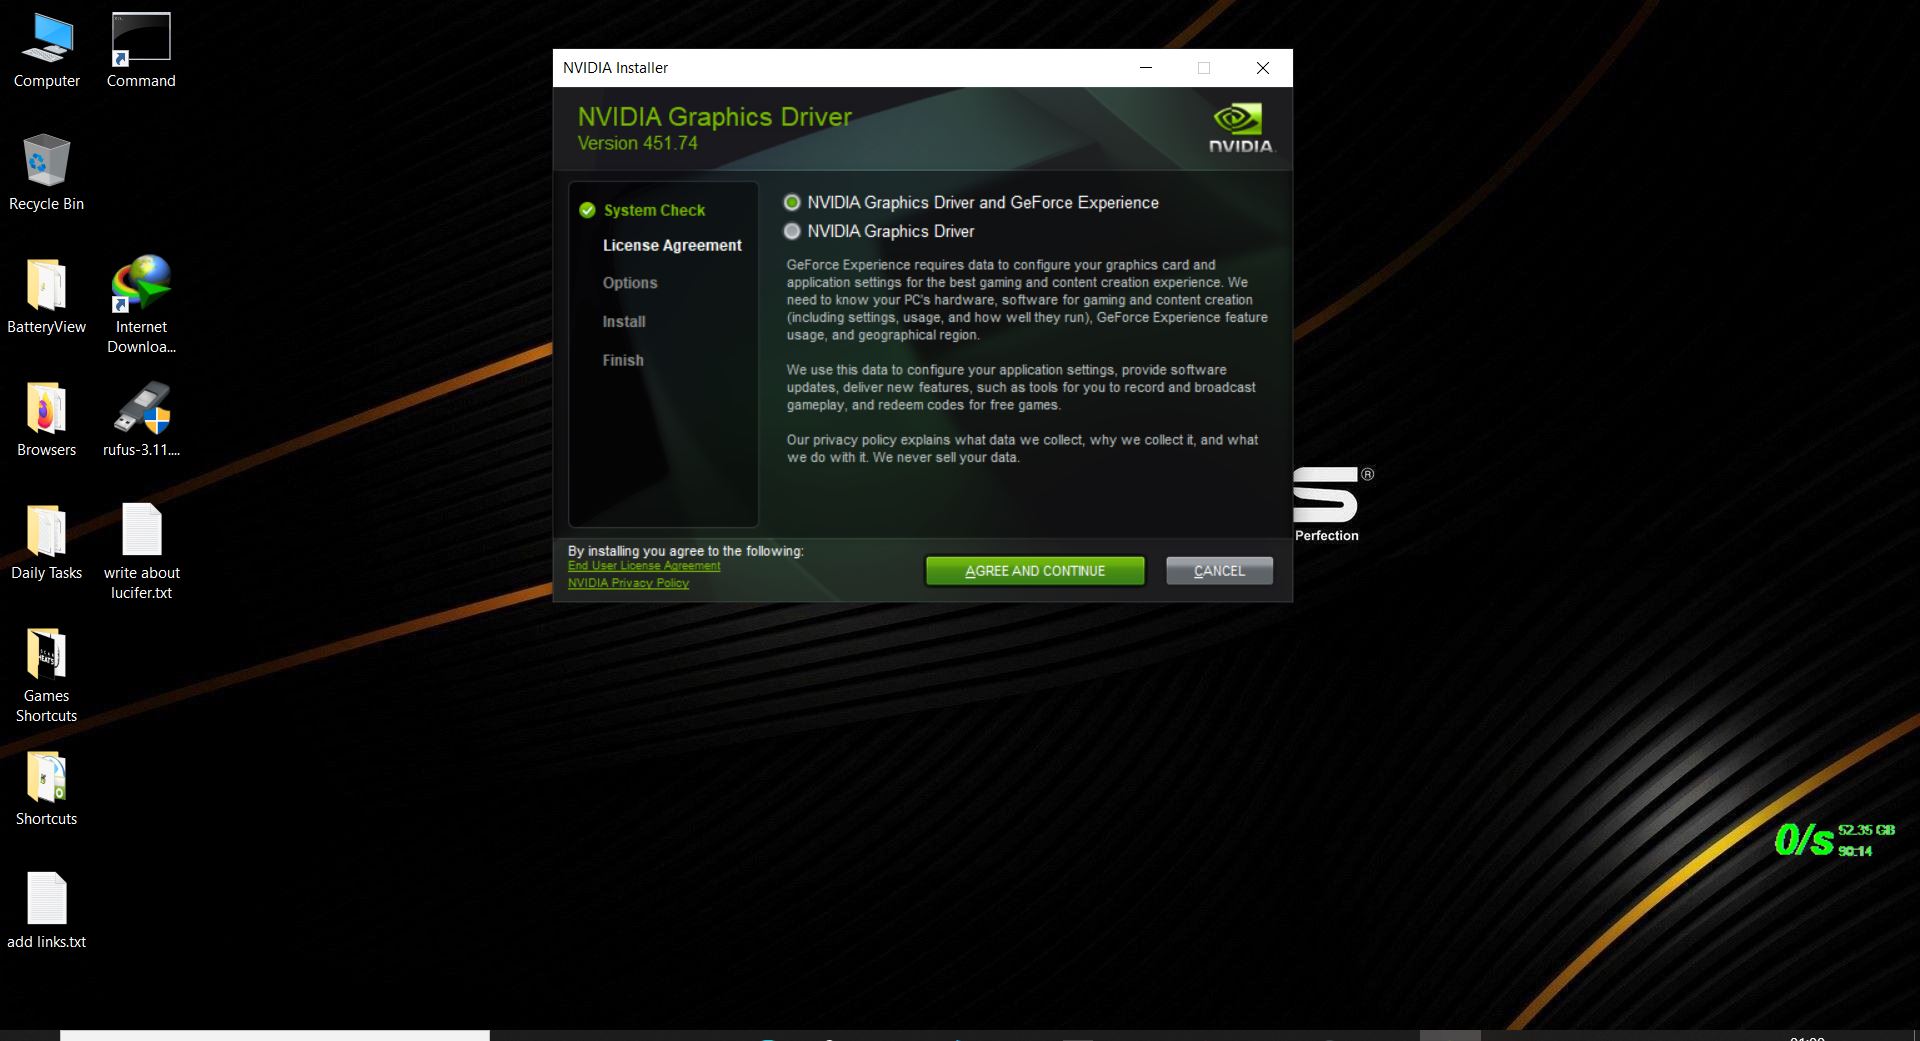Open the NVIDIA Privacy Policy link
The height and width of the screenshot is (1041, 1920).
[x=628, y=583]
